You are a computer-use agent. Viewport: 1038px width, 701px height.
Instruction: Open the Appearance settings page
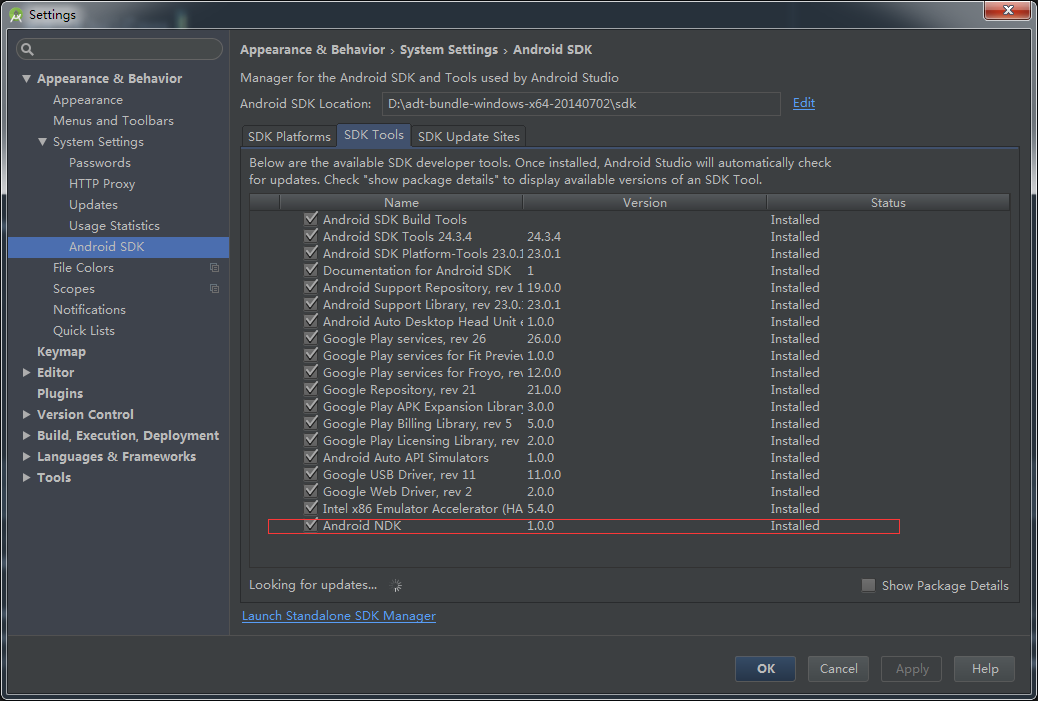(x=88, y=100)
